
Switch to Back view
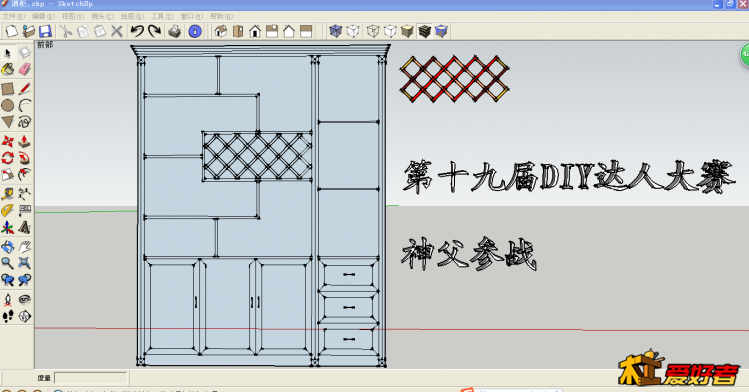pos(289,32)
